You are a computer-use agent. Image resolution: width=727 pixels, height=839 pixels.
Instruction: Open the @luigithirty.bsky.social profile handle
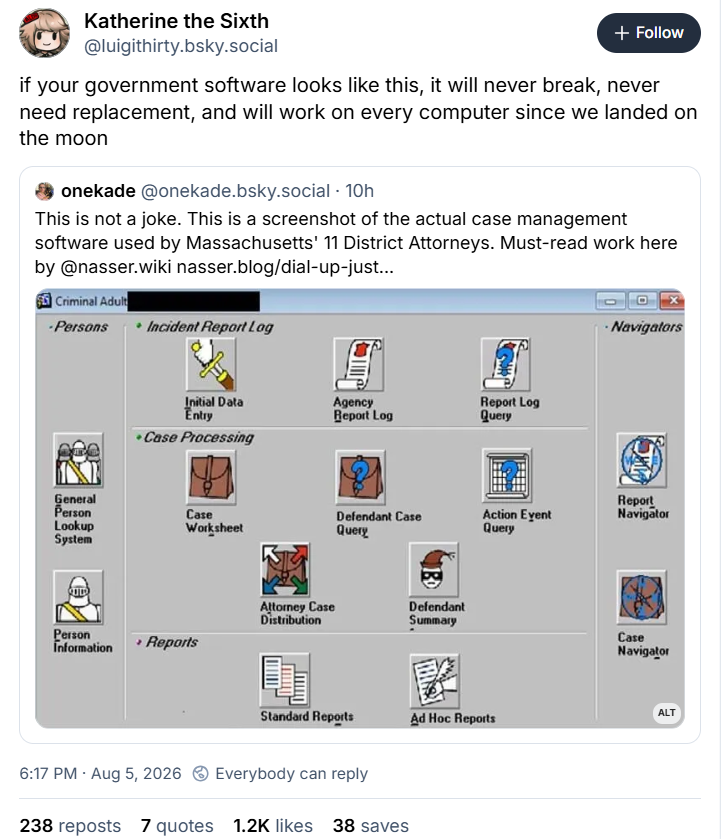(181, 46)
